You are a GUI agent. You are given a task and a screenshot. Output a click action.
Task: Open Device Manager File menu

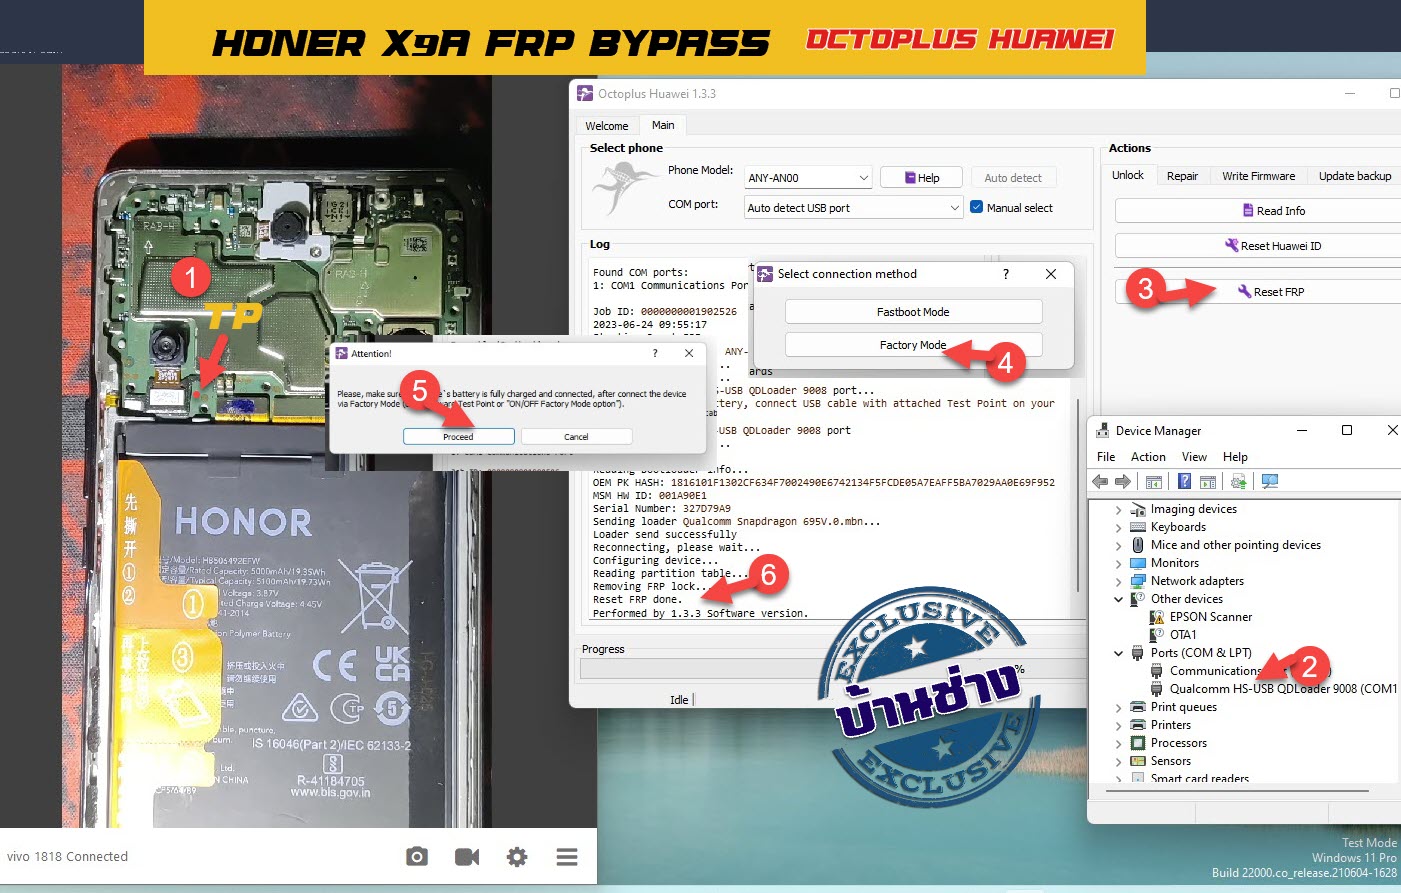click(1106, 457)
